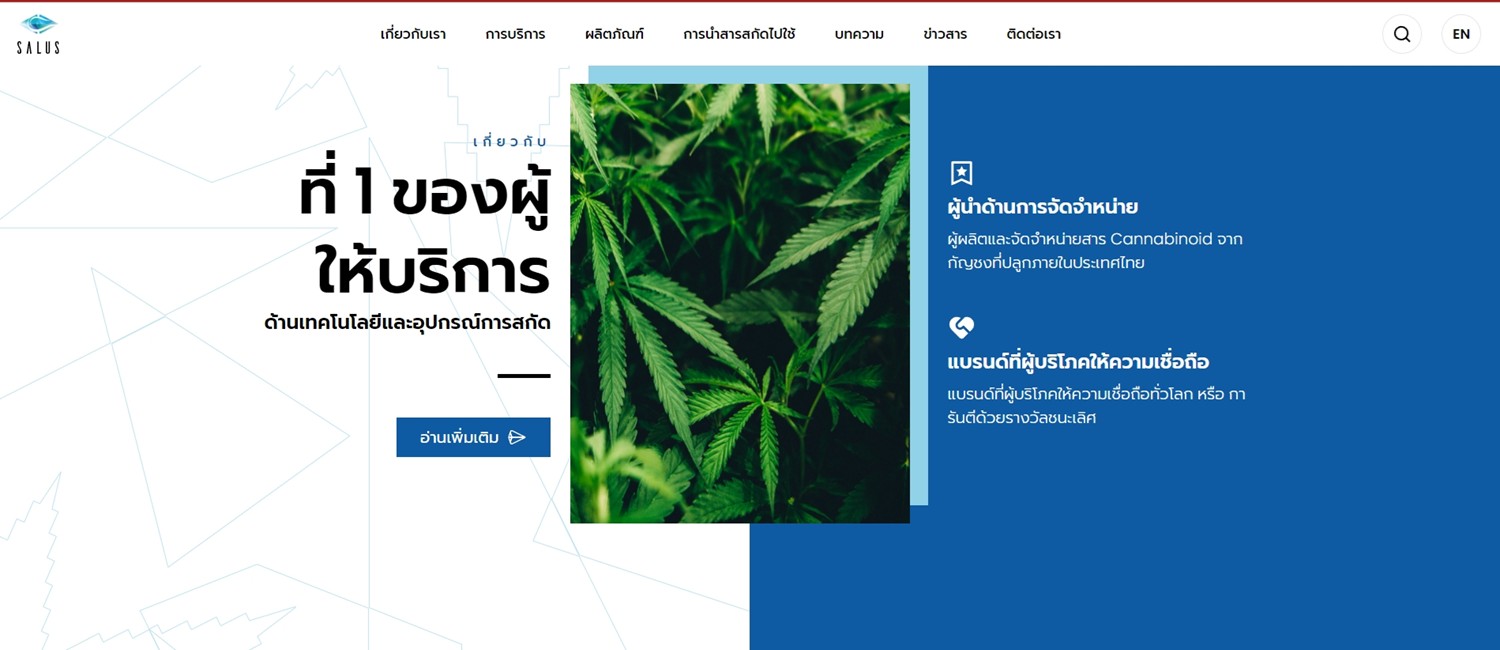This screenshot has height=650, width=1500.
Task: Open the บทความ menu item
Action: point(859,34)
